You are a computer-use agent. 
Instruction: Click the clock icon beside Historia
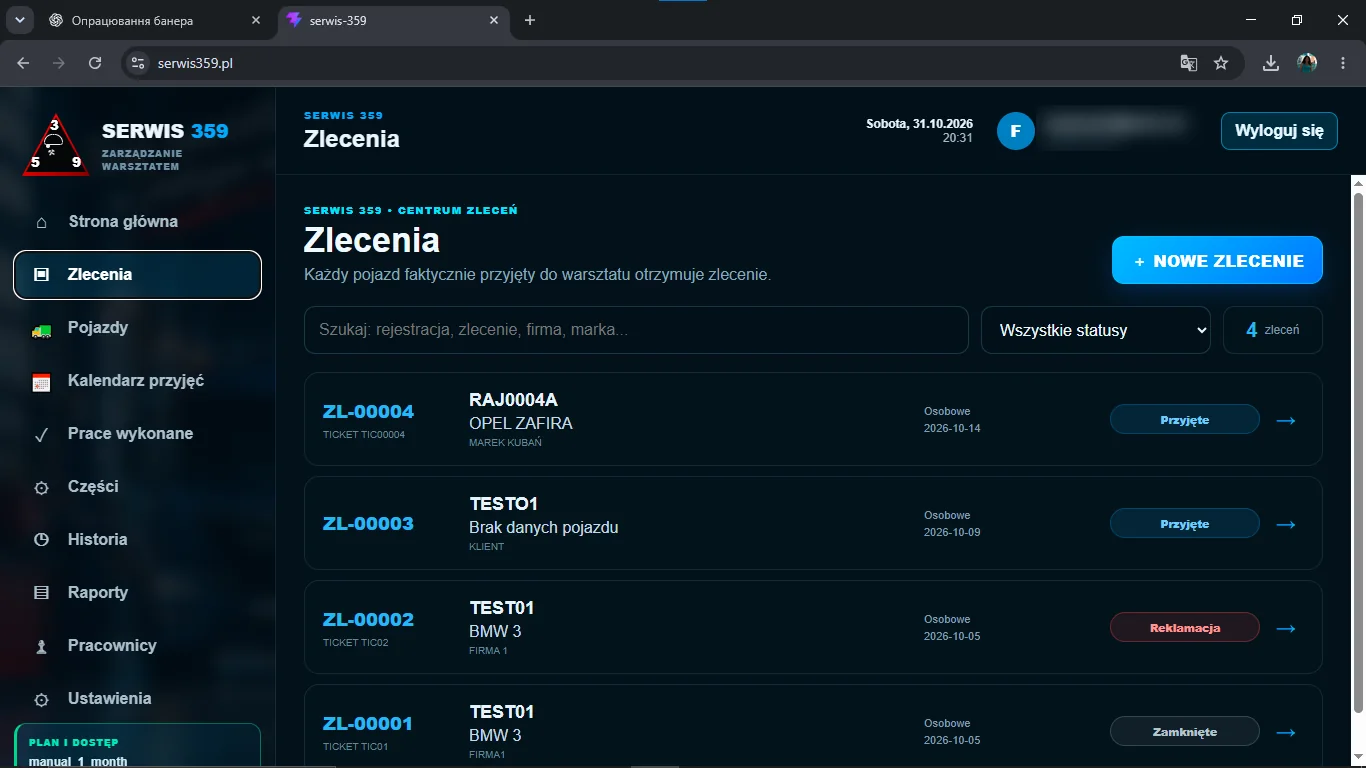tap(41, 540)
